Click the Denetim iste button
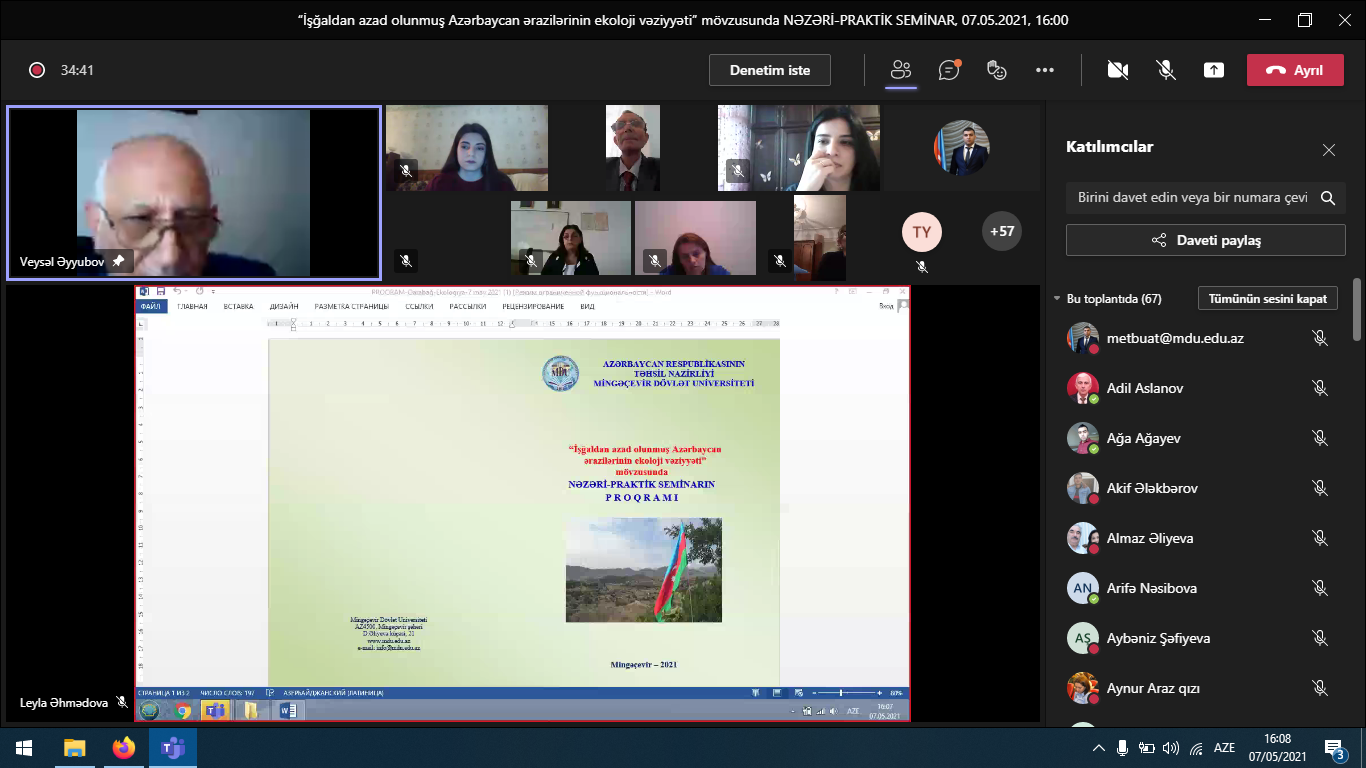Viewport: 1366px width, 768px height. tap(769, 70)
